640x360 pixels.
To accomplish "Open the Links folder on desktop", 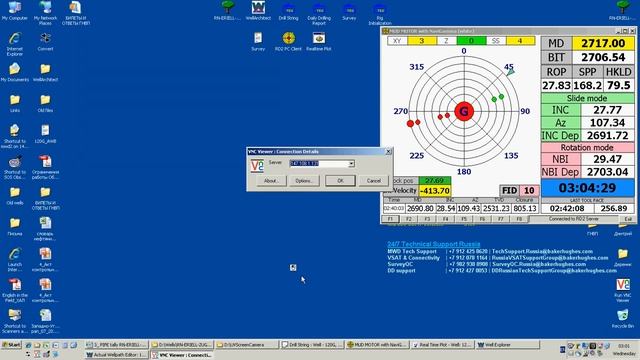I will click(15, 103).
